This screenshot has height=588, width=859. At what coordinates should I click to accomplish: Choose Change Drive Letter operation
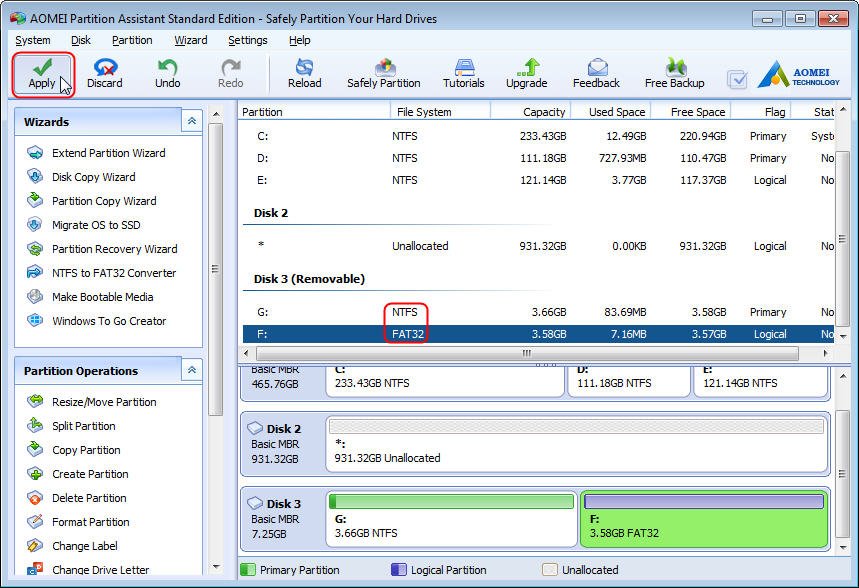[x=88, y=569]
